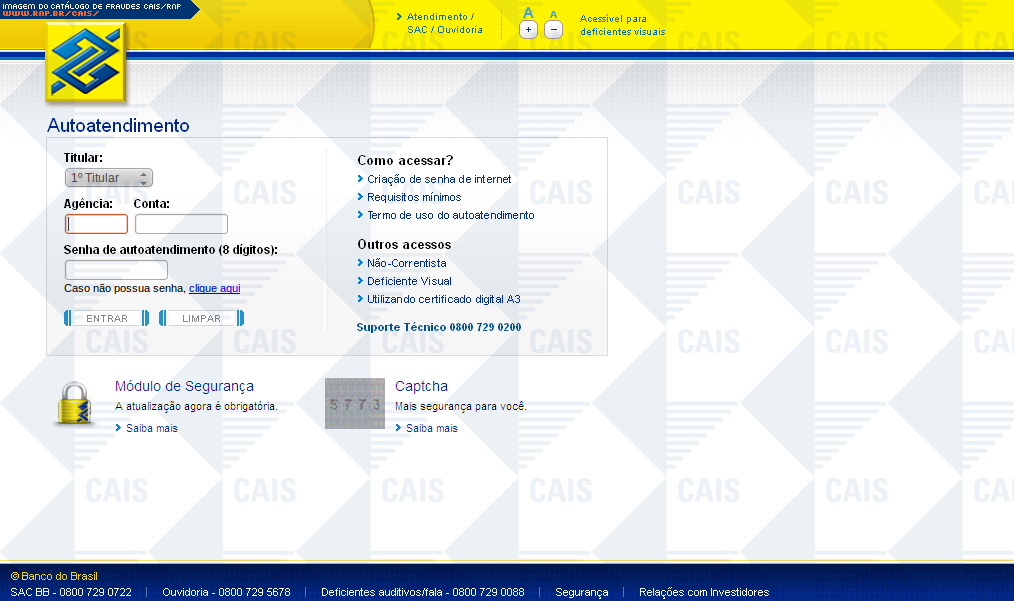This screenshot has height=601, width=1014.
Task: Click the Conta input field
Action: (181, 224)
